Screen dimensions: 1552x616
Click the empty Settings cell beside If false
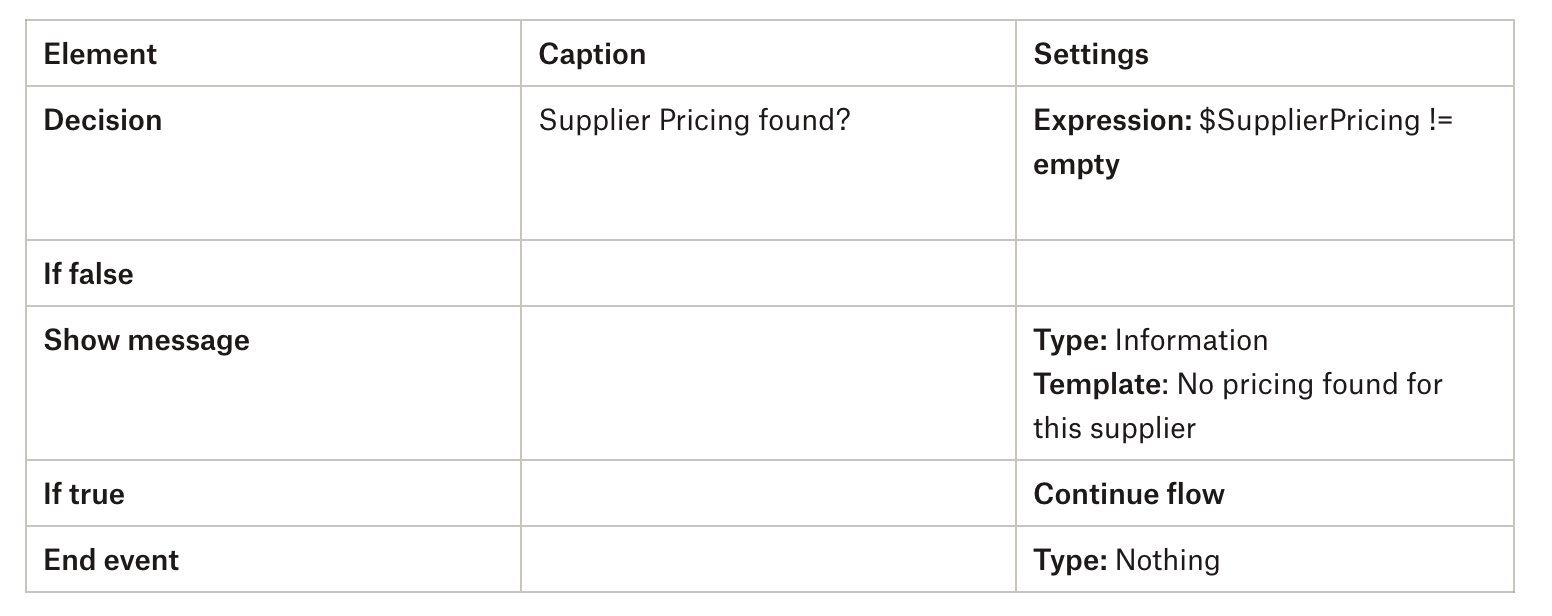(x=1264, y=274)
